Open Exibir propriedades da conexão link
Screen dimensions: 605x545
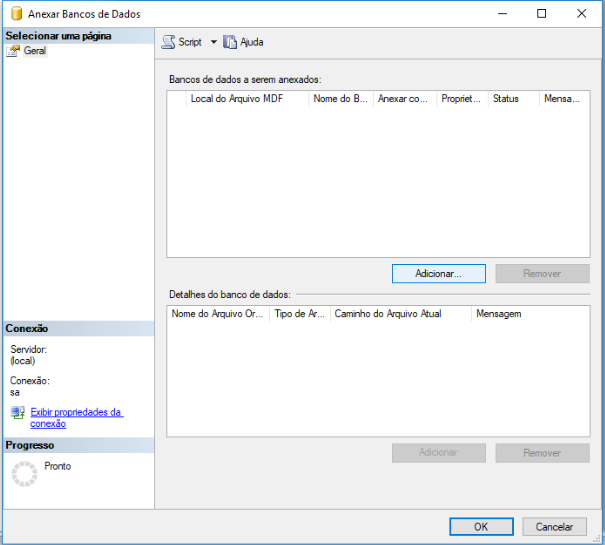[76, 418]
